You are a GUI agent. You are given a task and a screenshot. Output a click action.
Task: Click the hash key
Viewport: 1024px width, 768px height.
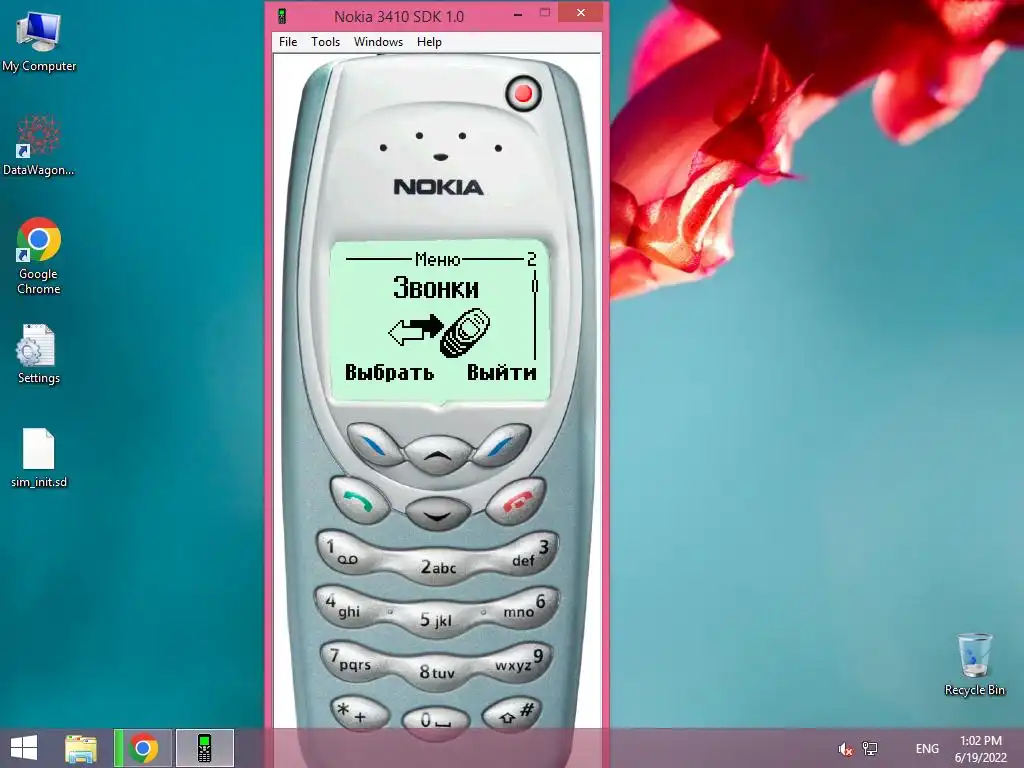tap(511, 713)
